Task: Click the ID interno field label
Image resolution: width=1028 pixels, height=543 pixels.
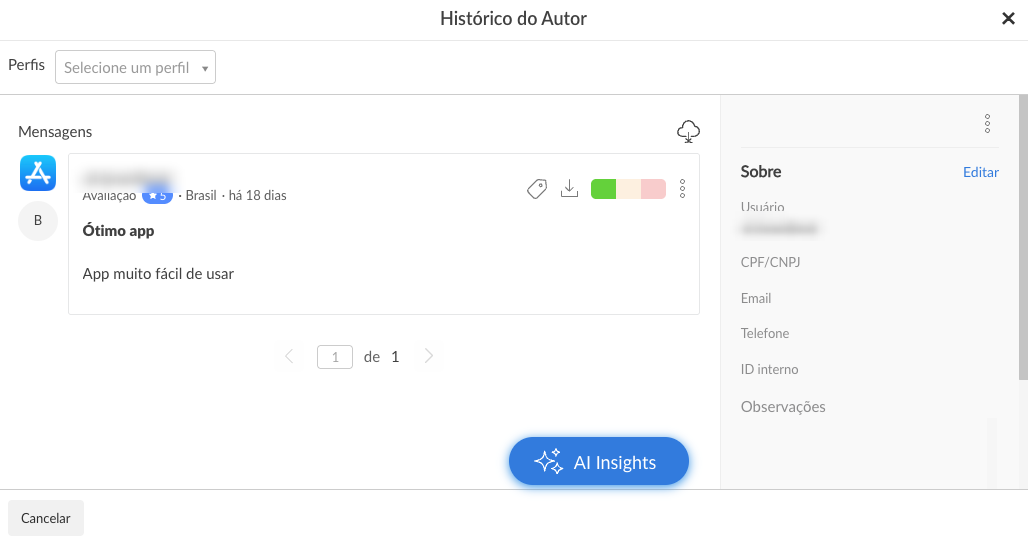Action: (x=770, y=369)
